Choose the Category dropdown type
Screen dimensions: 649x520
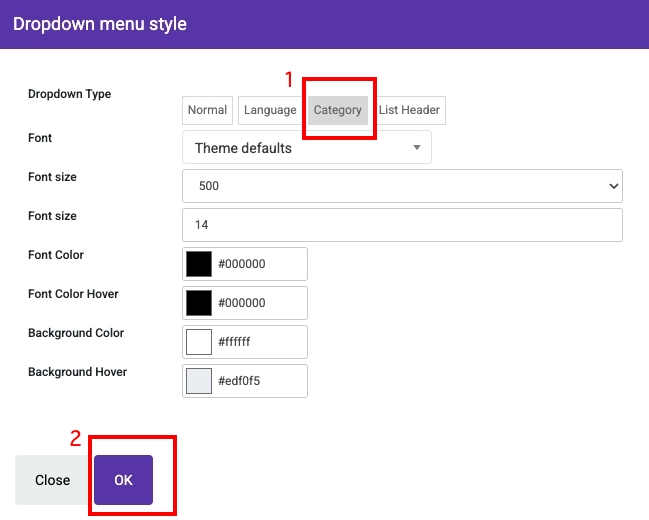click(x=337, y=110)
